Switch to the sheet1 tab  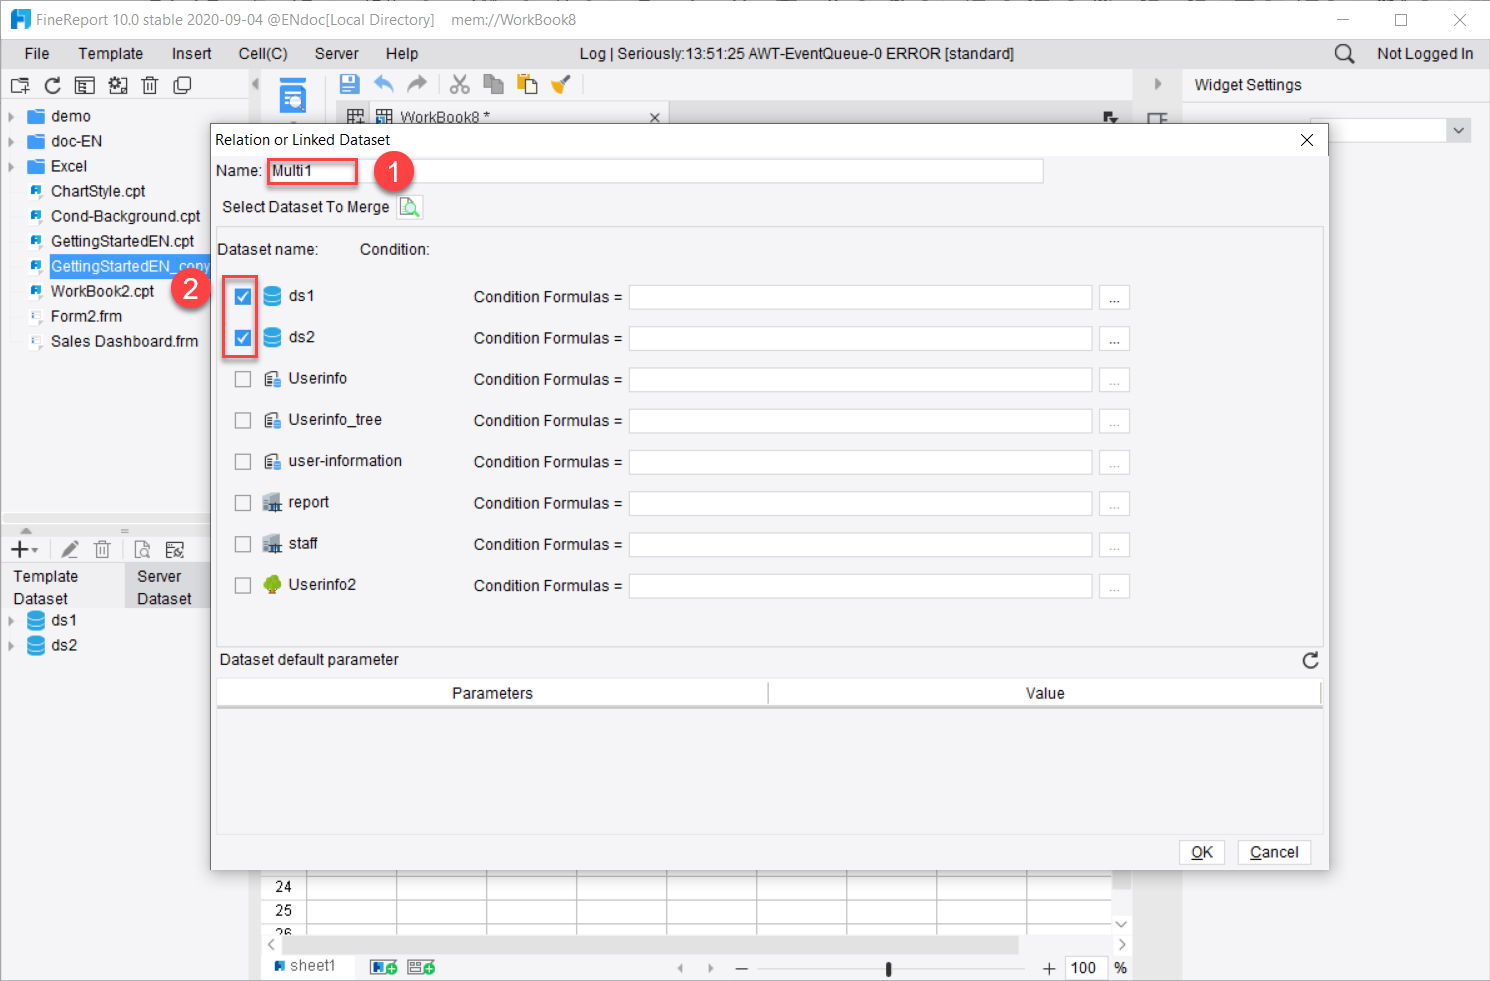[x=308, y=965]
